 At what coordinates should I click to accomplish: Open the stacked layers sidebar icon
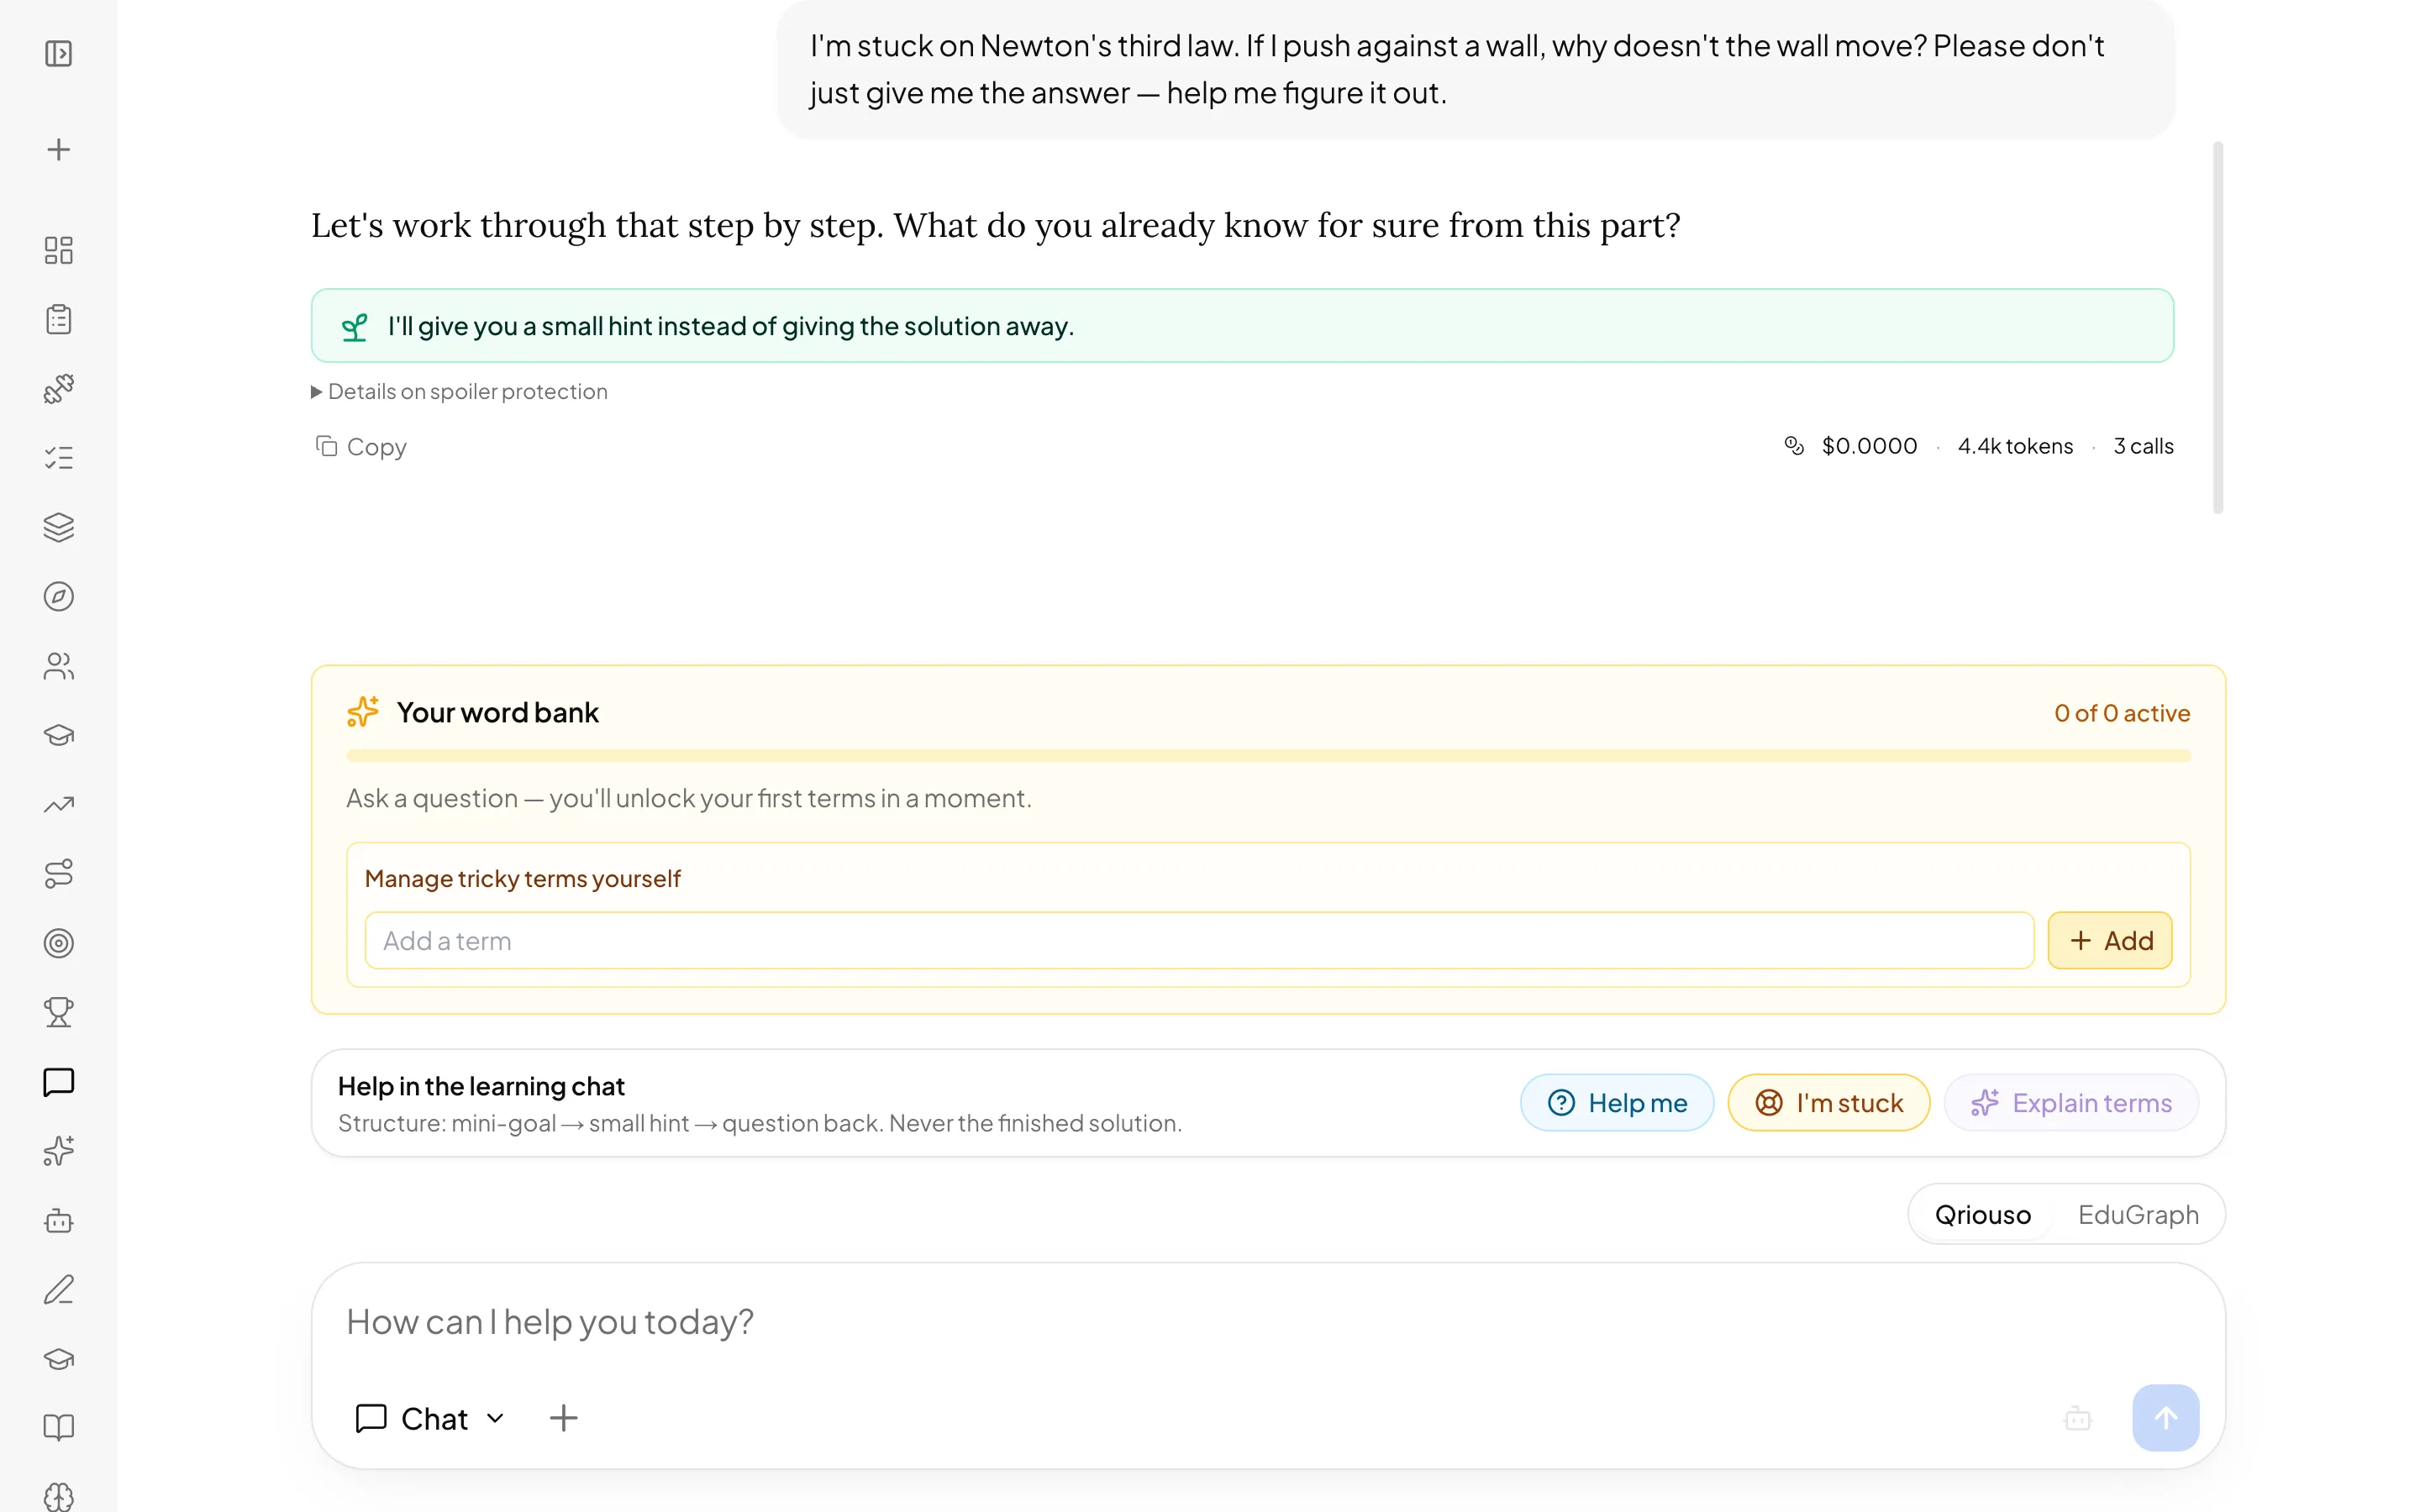pos(58,527)
